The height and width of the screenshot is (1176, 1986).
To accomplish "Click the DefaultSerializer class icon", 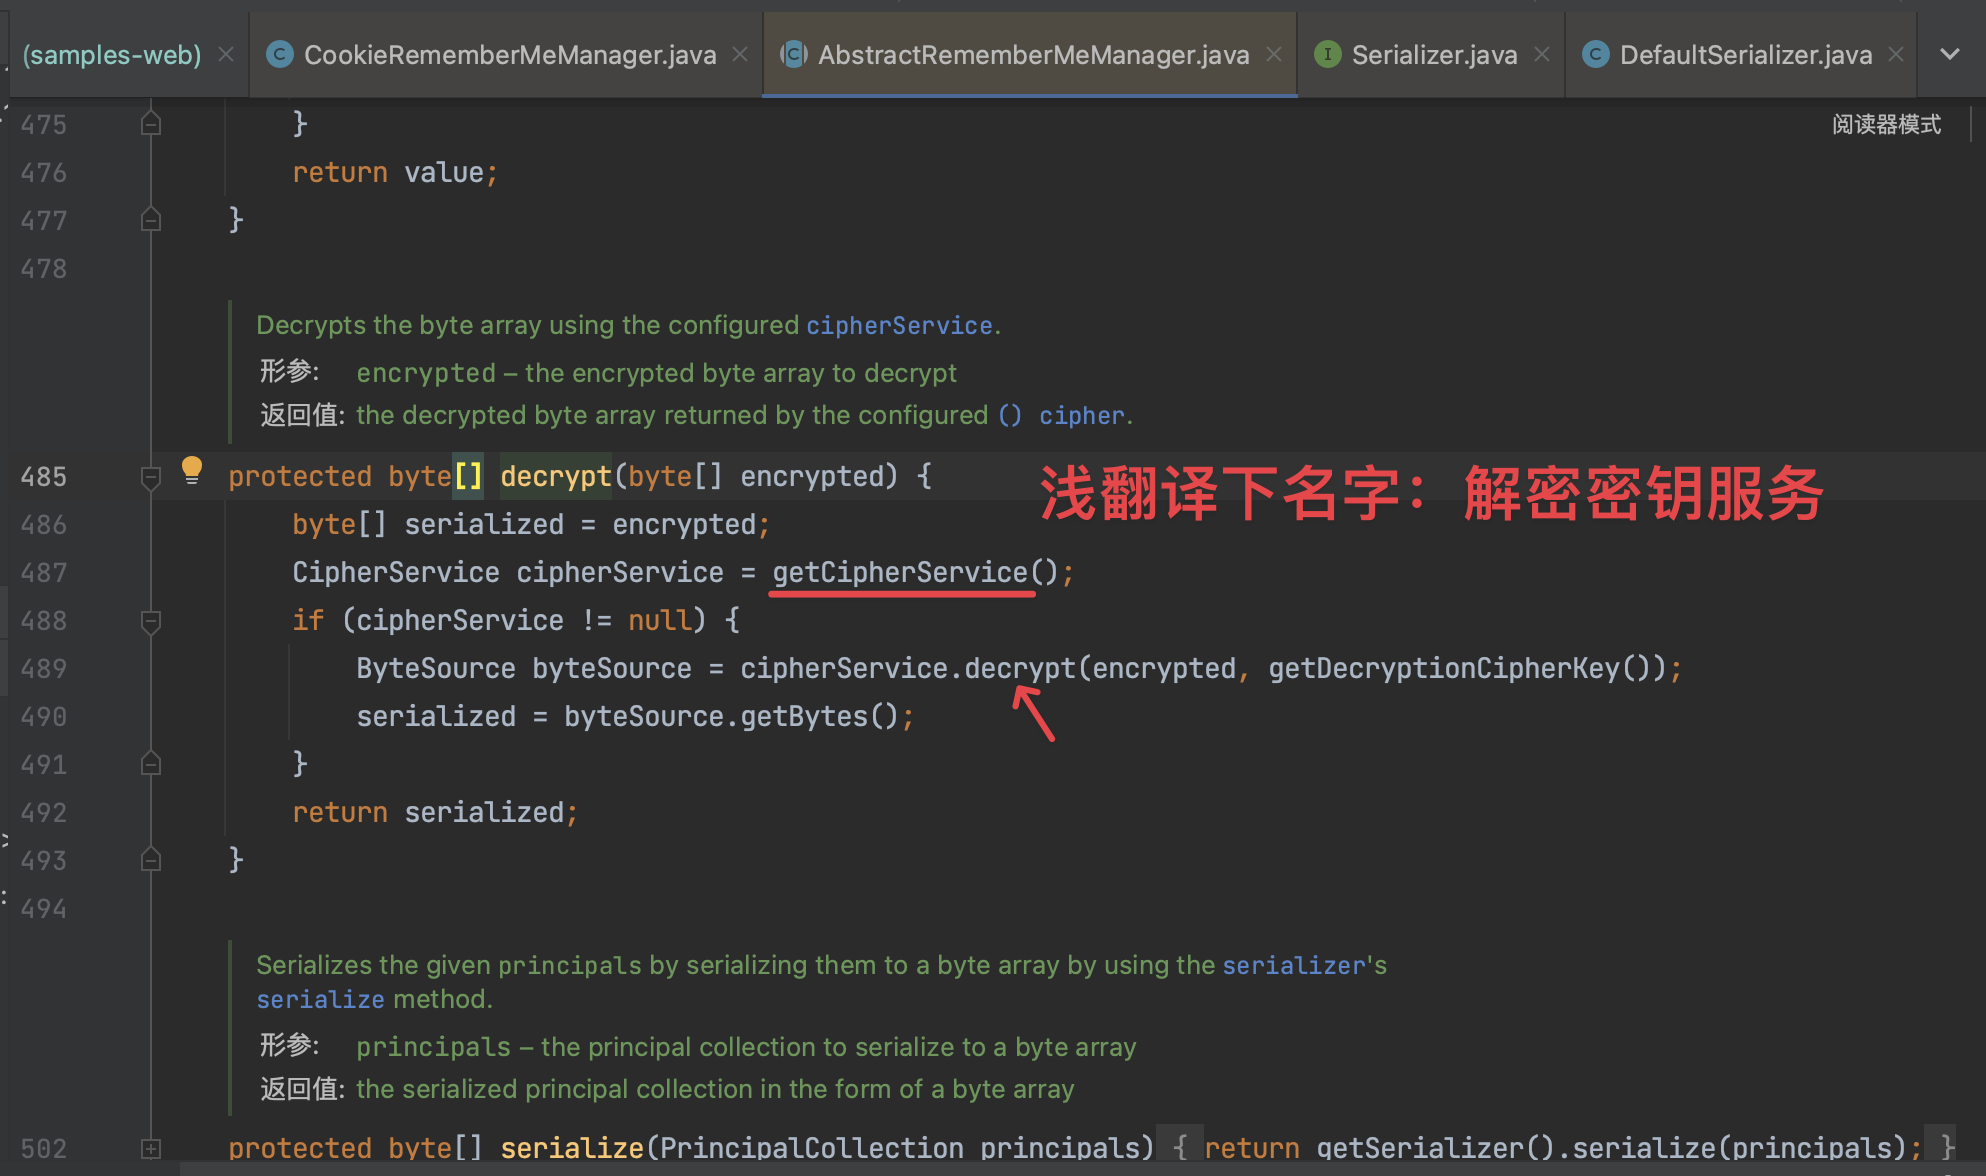I will (1595, 55).
